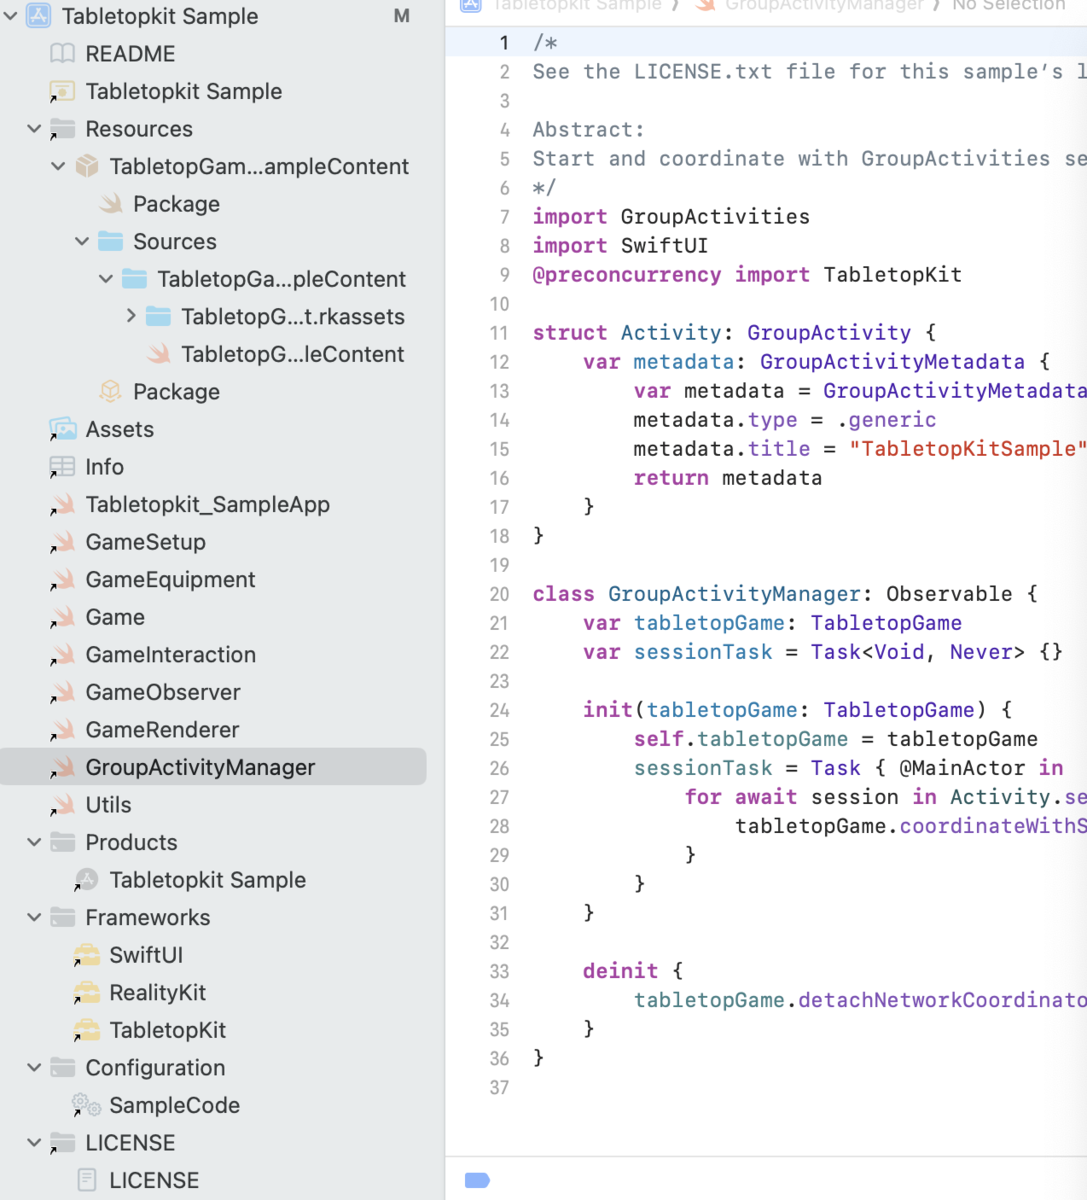Click the Swift icon beside GameObserver
Image resolution: width=1087 pixels, height=1200 pixels.
(x=63, y=692)
